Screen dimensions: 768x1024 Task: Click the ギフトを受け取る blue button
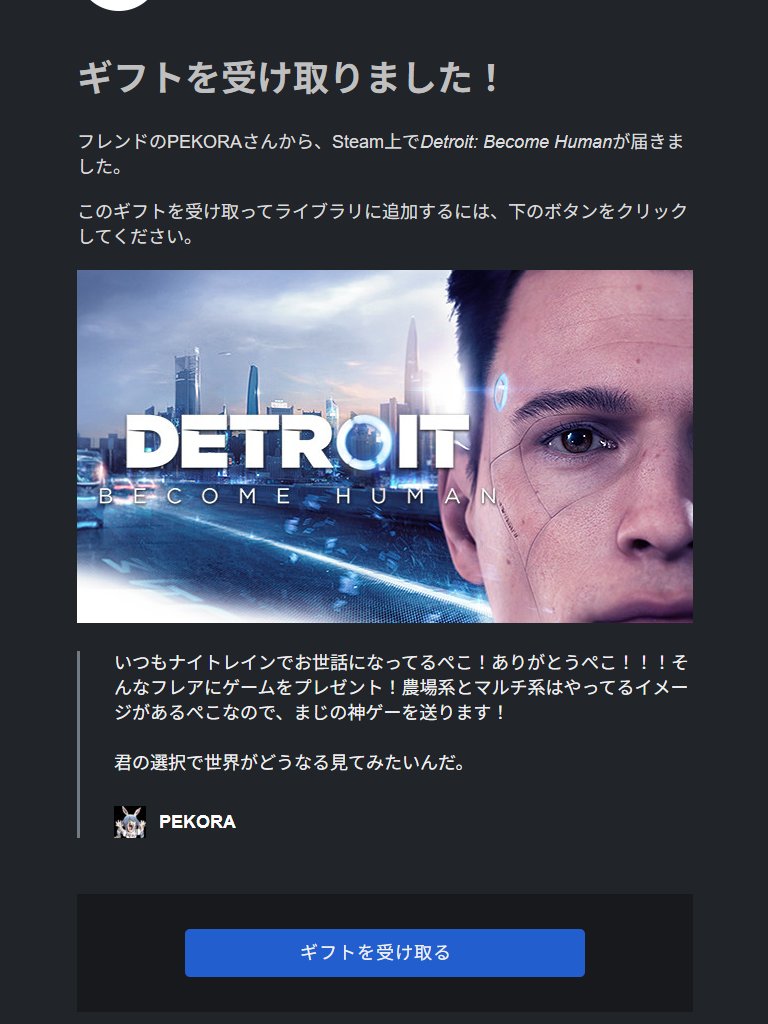coord(385,953)
